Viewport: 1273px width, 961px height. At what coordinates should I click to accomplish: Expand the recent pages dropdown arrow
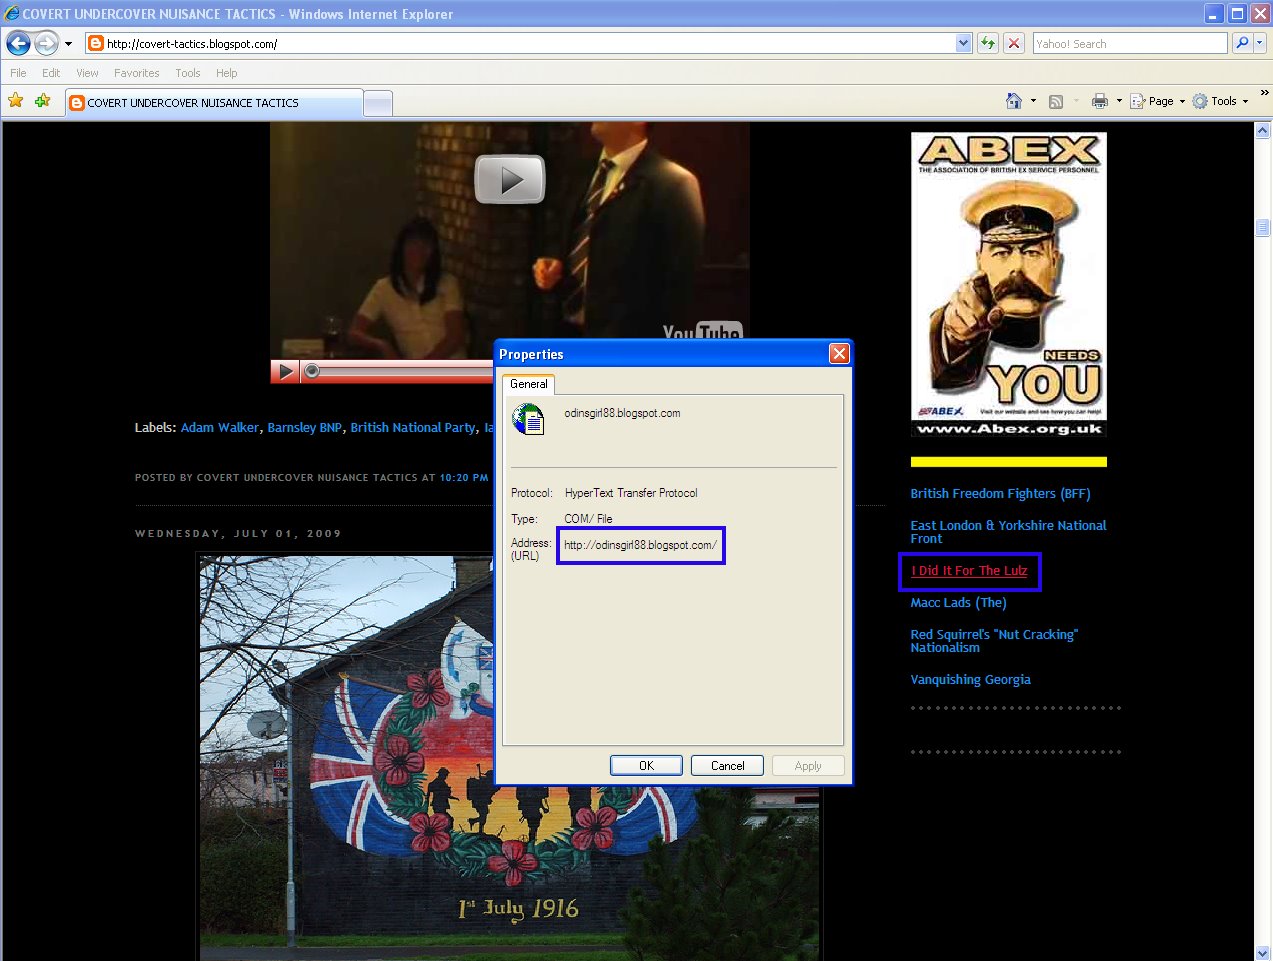coord(68,44)
